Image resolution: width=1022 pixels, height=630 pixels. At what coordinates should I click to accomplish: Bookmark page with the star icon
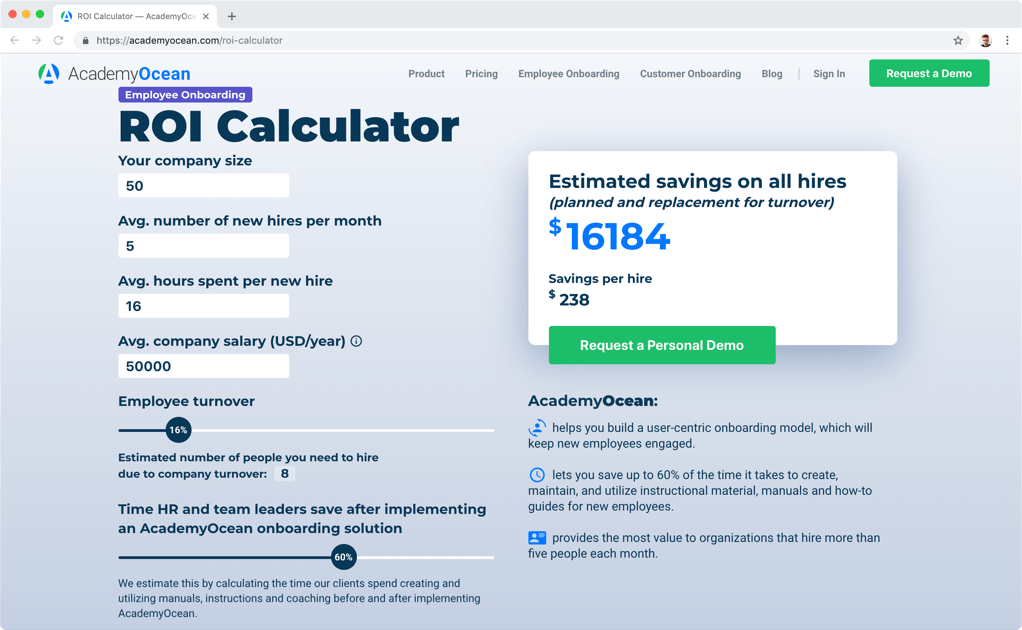pos(957,40)
